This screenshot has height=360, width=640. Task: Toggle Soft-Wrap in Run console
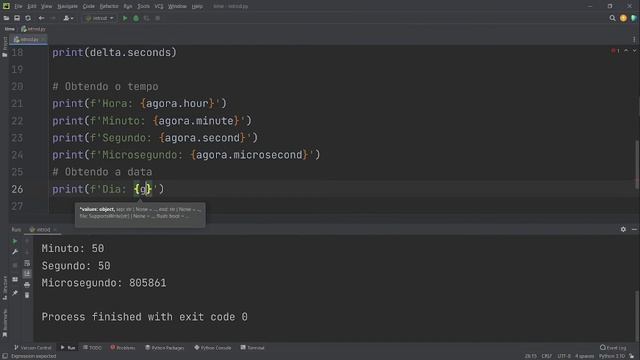pyautogui.click(x=27, y=263)
